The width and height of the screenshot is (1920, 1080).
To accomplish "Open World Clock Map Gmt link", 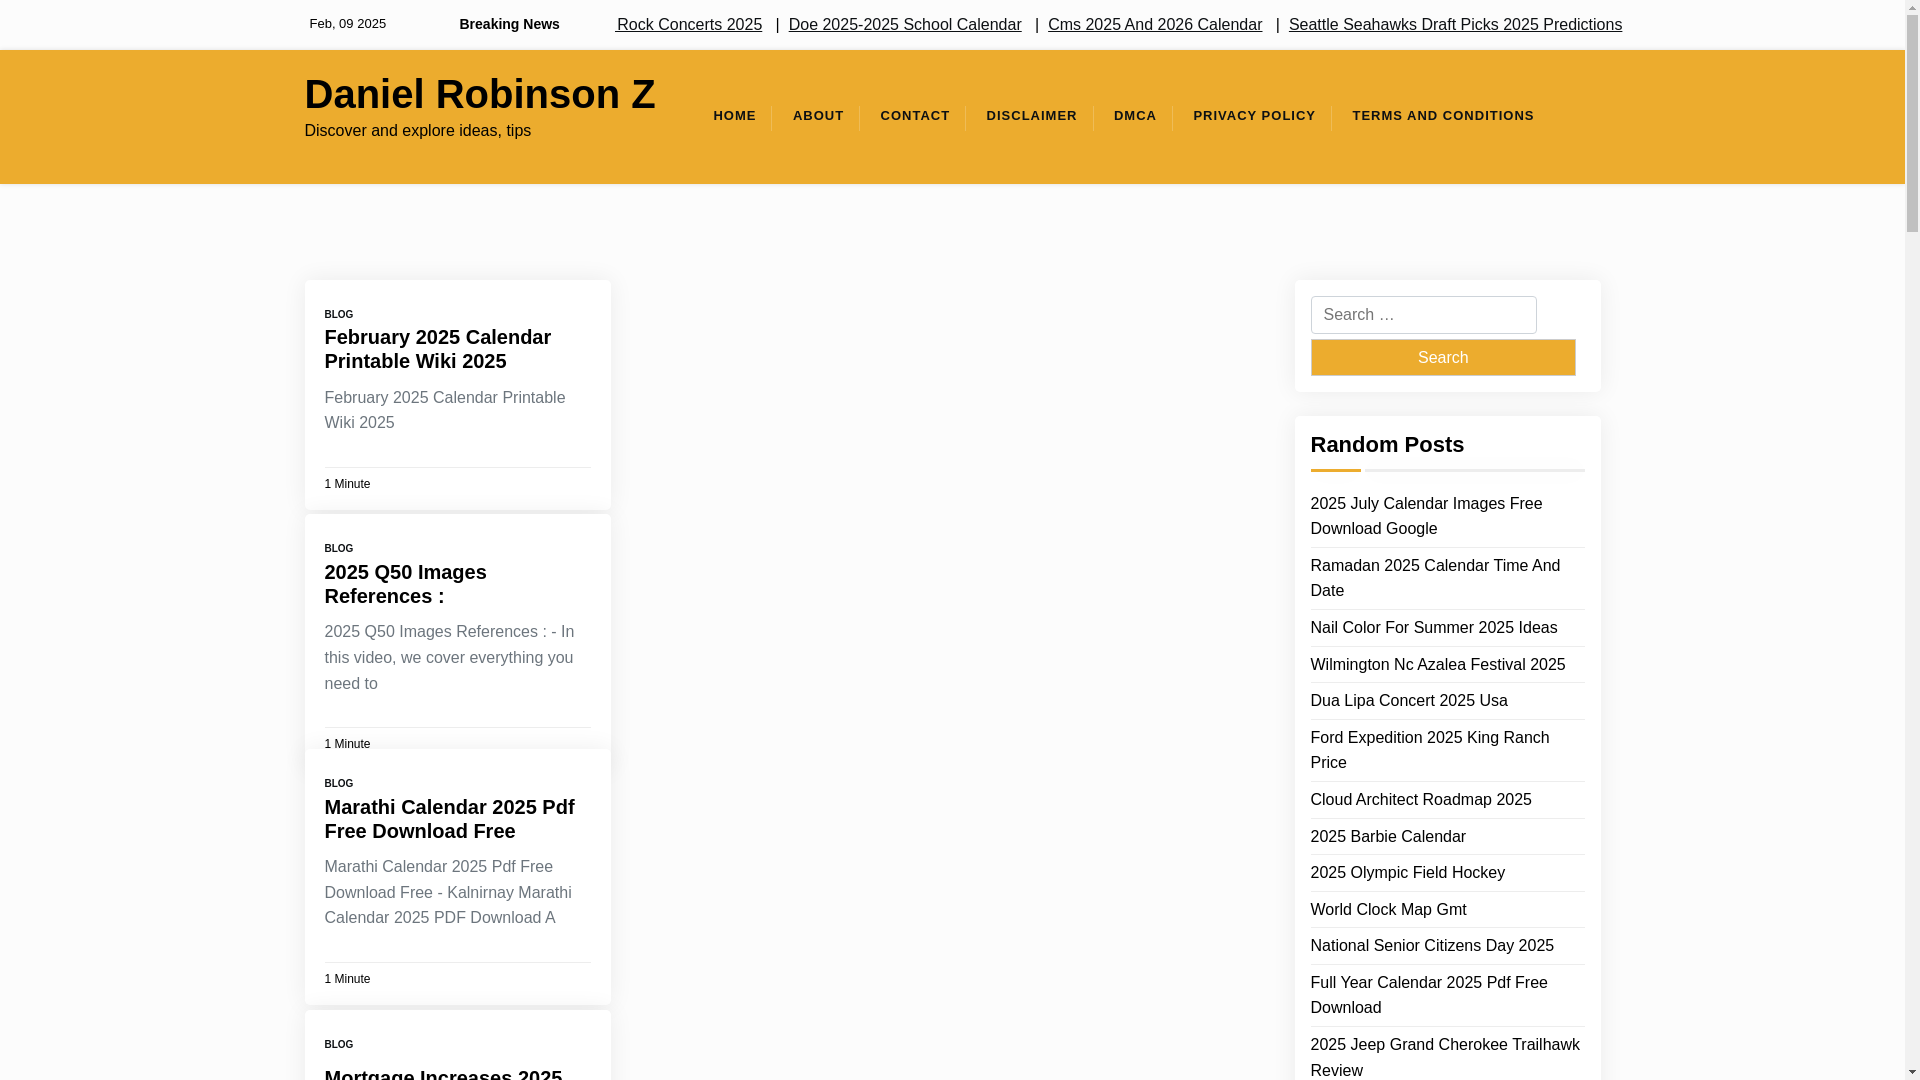I will pyautogui.click(x=1388, y=910).
